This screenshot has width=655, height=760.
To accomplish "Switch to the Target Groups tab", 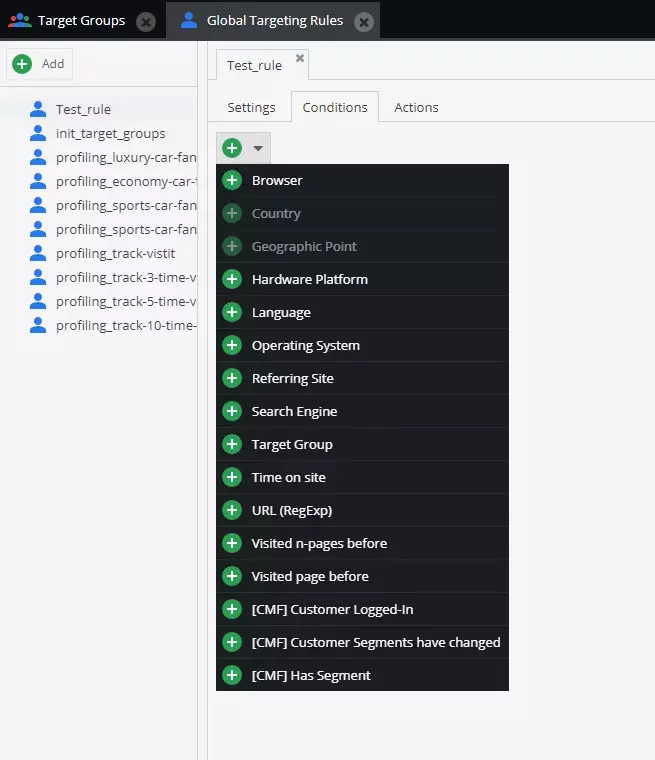I will [x=81, y=20].
